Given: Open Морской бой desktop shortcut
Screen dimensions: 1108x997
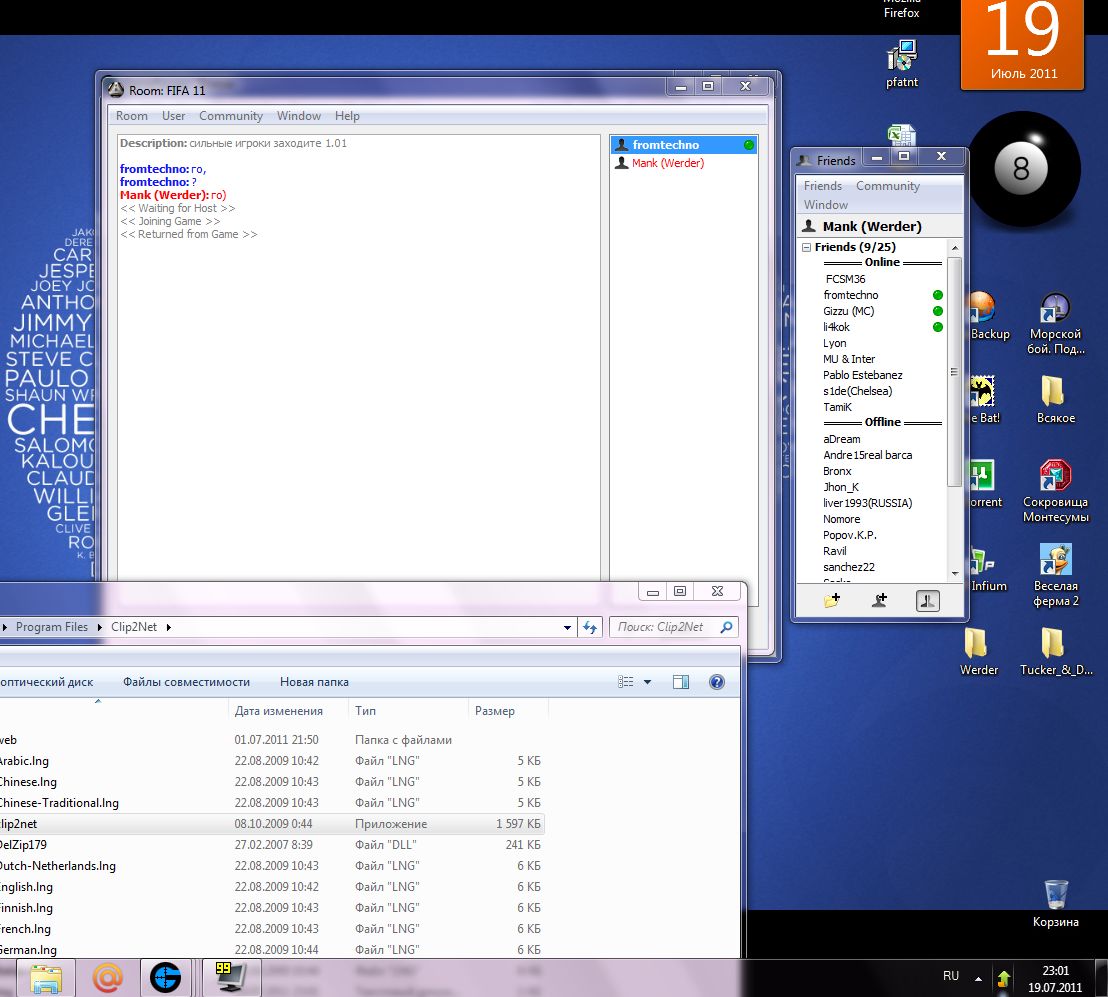Looking at the screenshot, I should click(x=1056, y=323).
